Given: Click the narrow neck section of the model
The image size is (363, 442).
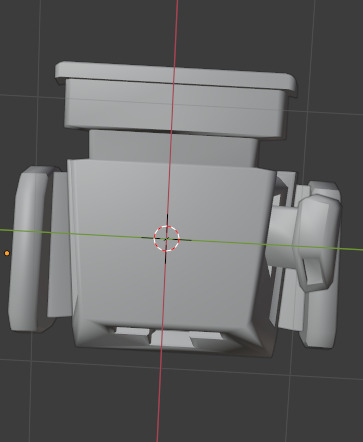Looking at the screenshot, I should click(x=173, y=148).
